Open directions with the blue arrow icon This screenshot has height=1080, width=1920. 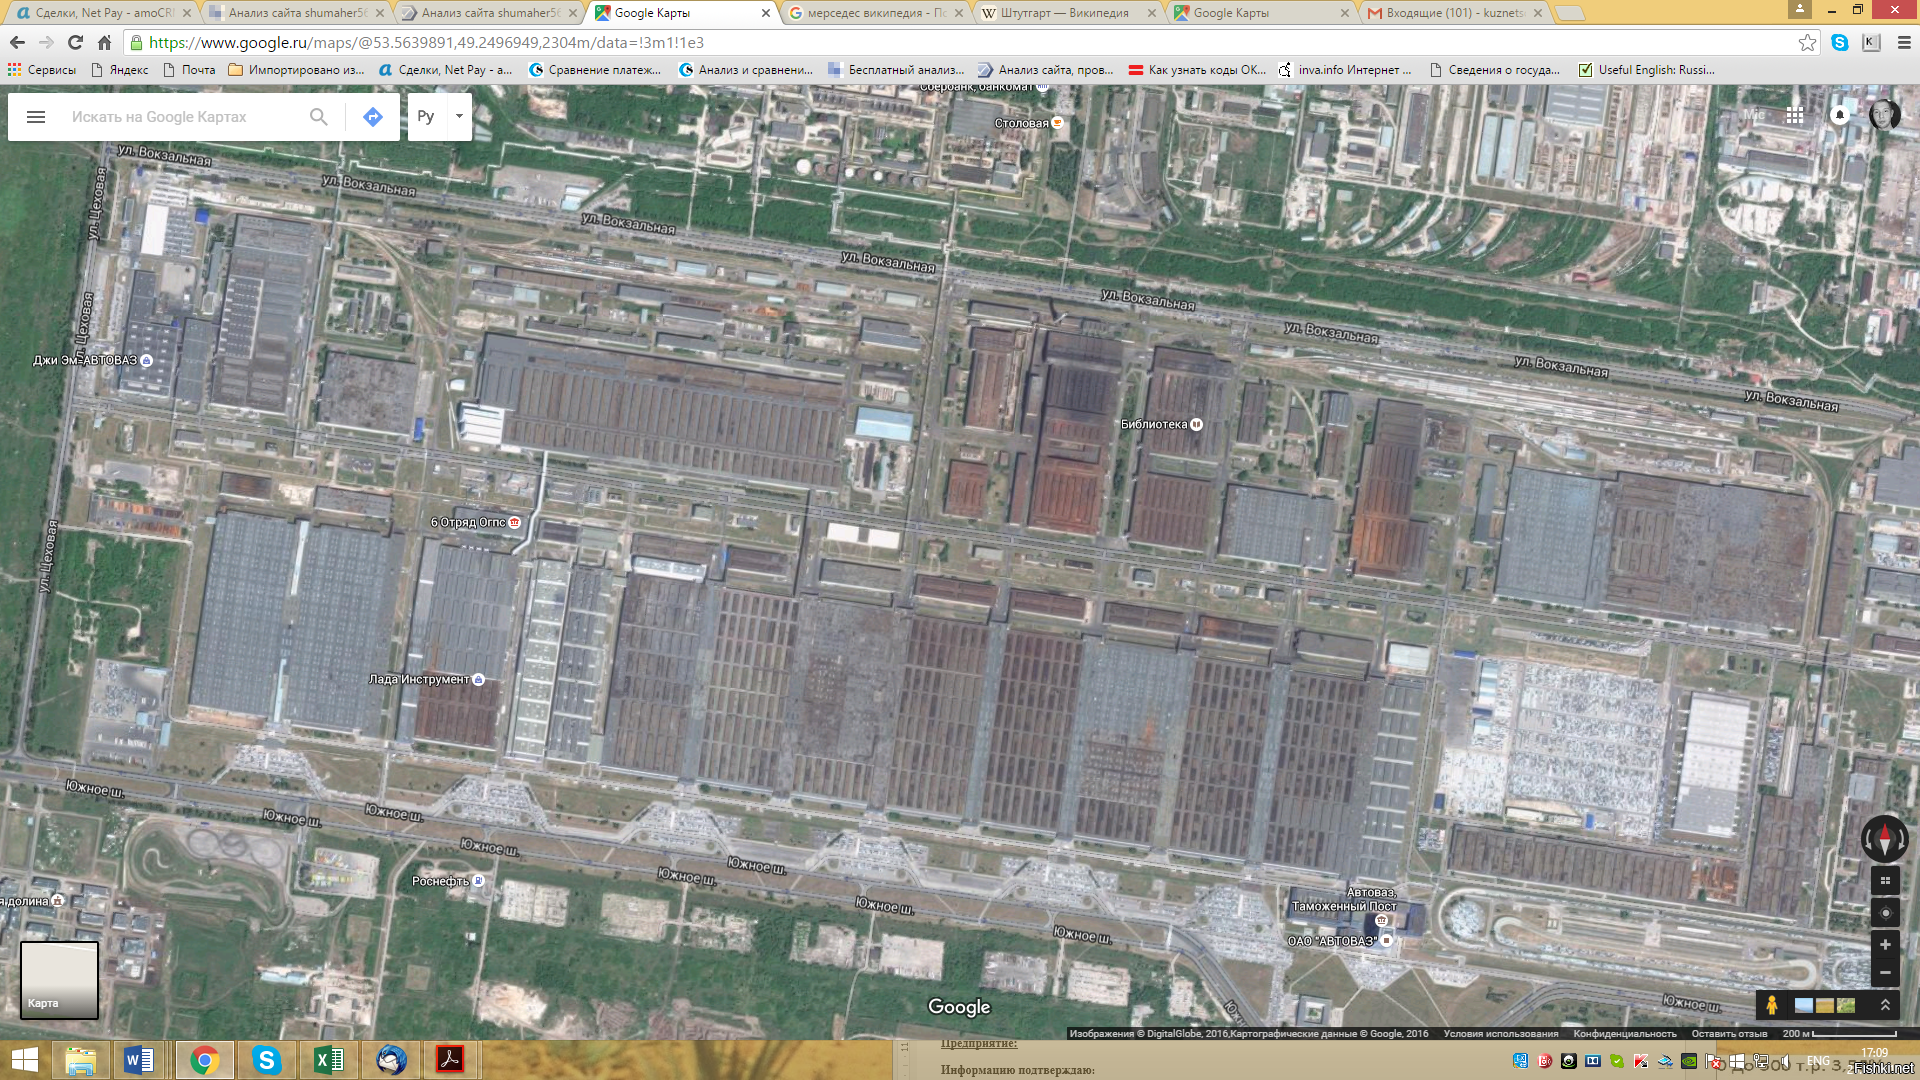pyautogui.click(x=372, y=117)
